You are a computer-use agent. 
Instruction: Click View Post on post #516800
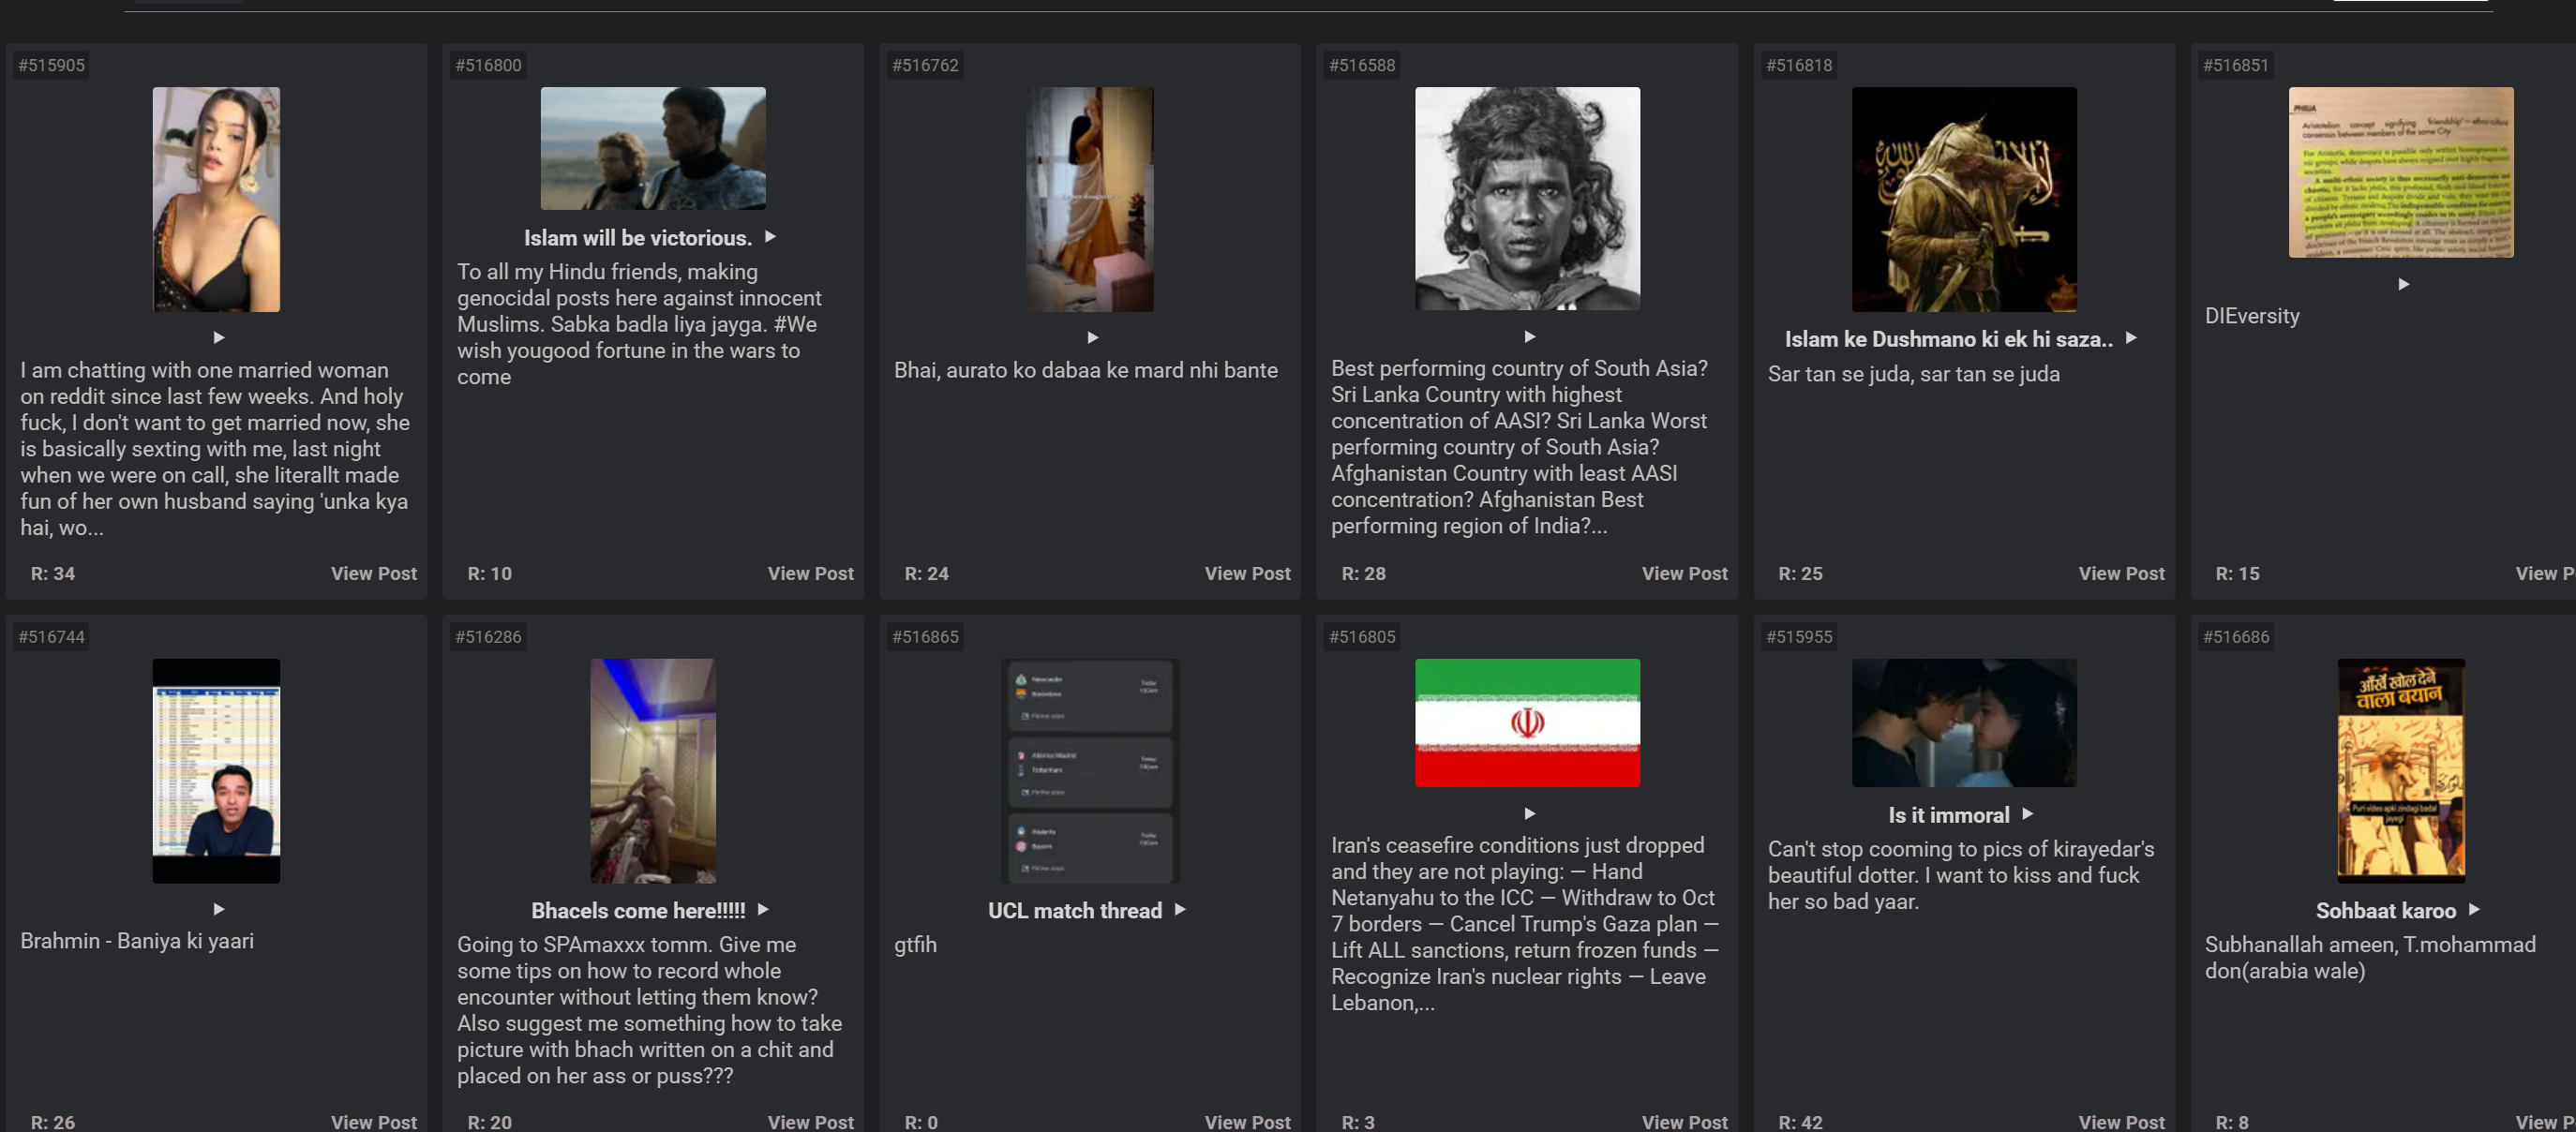pyautogui.click(x=810, y=573)
